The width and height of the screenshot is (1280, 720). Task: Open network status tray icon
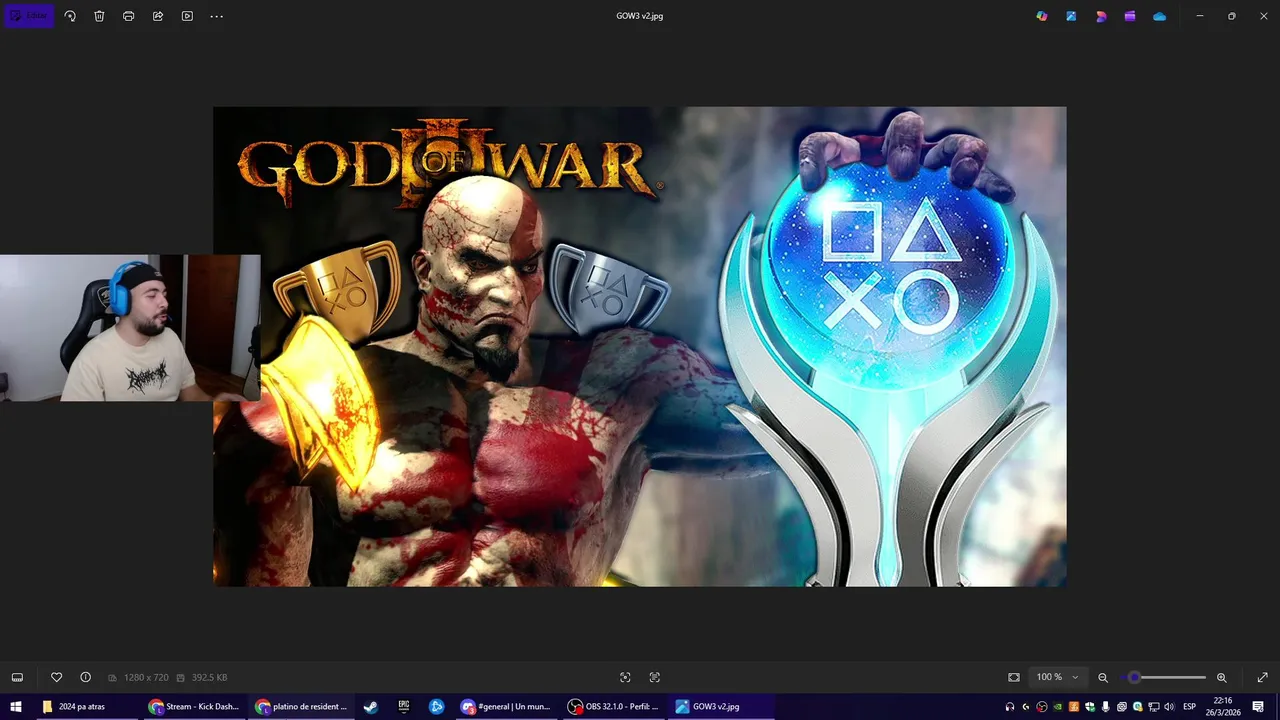(x=1153, y=707)
